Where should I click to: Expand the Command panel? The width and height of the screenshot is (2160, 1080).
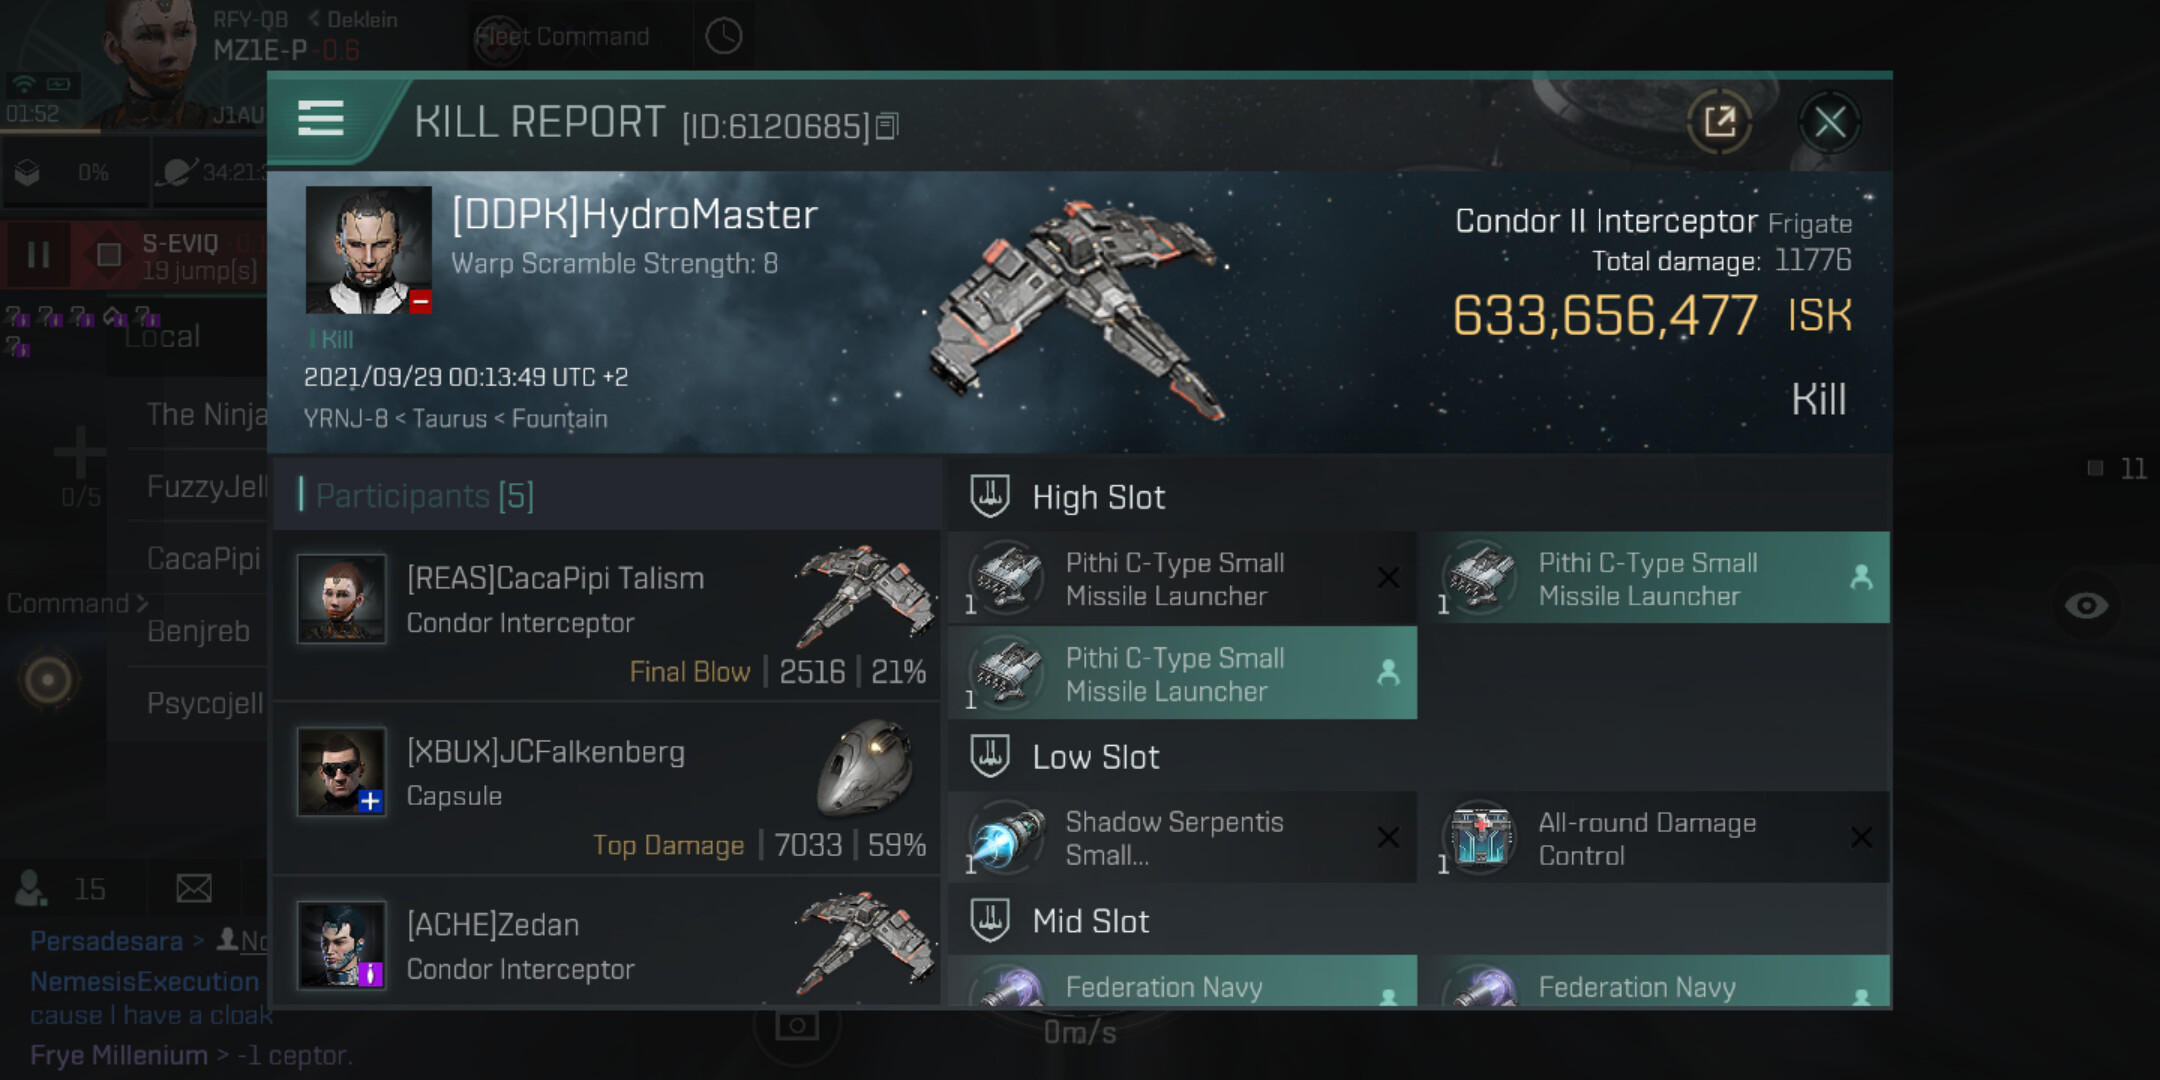click(77, 603)
